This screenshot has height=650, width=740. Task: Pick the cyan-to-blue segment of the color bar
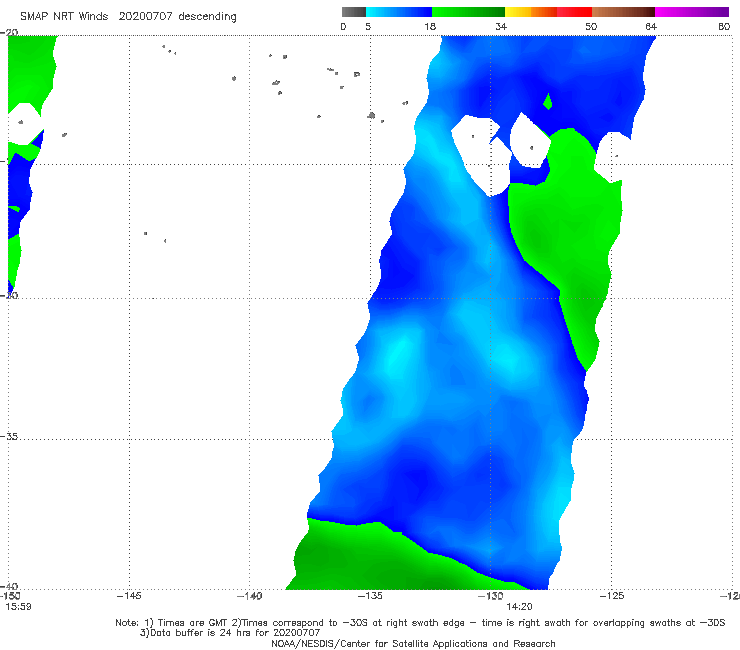pyautogui.click(x=399, y=12)
